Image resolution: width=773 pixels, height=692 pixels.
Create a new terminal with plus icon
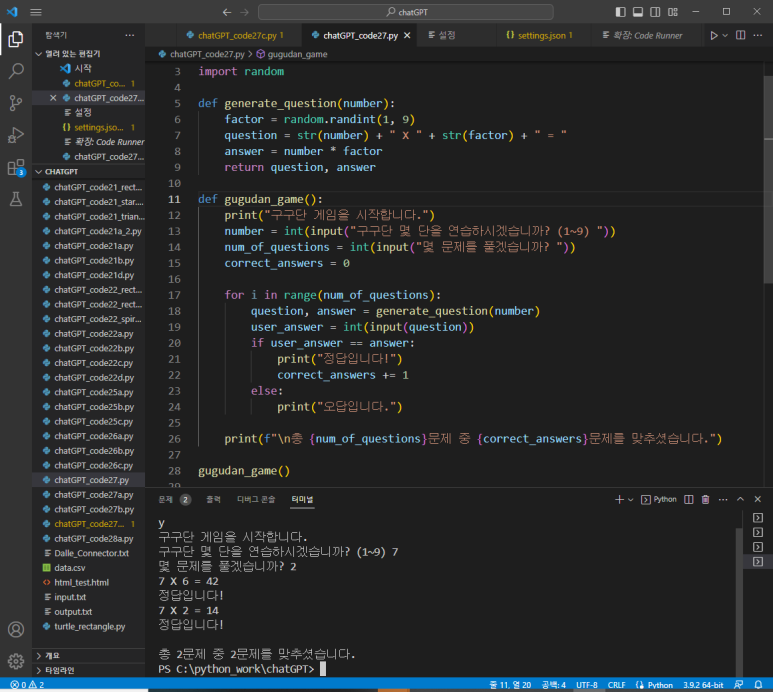click(619, 500)
